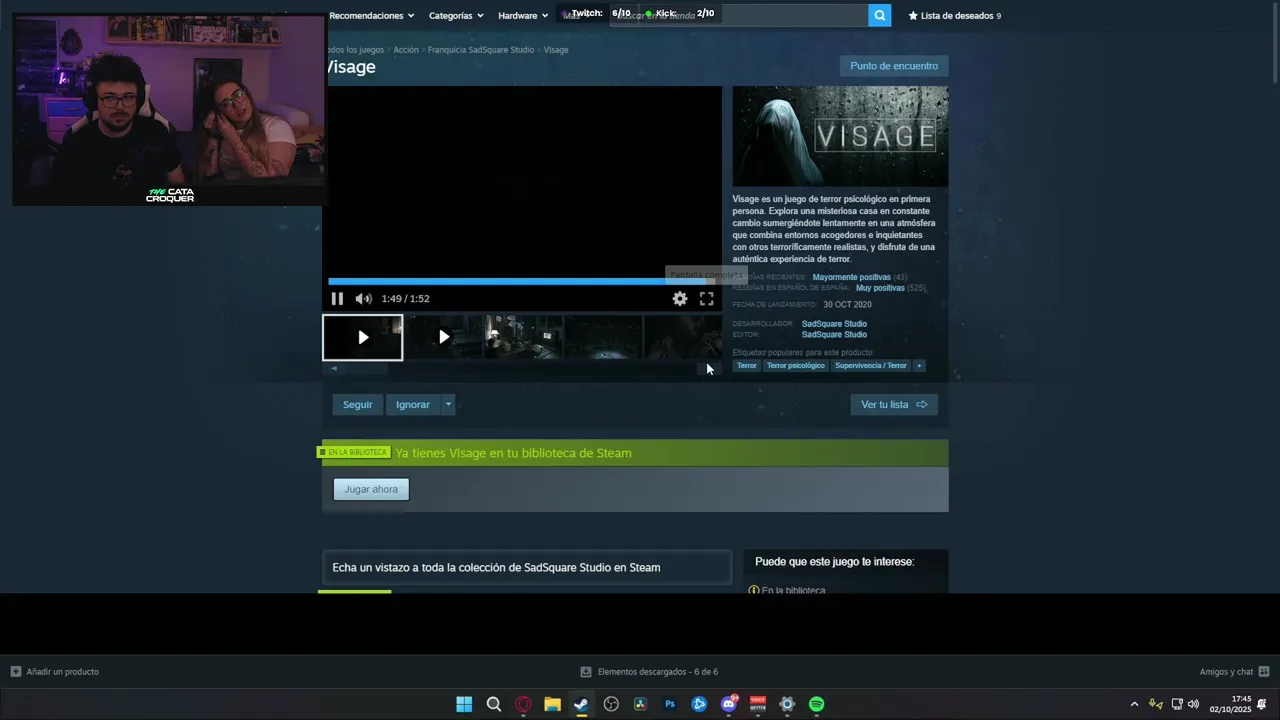Open DaVinci Resolve from taskbar

click(640, 704)
